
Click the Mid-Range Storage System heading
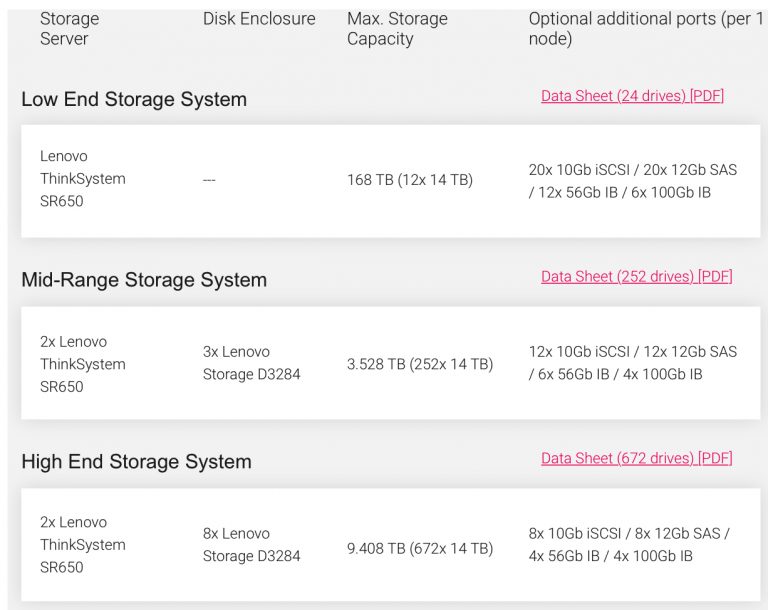[x=144, y=280]
